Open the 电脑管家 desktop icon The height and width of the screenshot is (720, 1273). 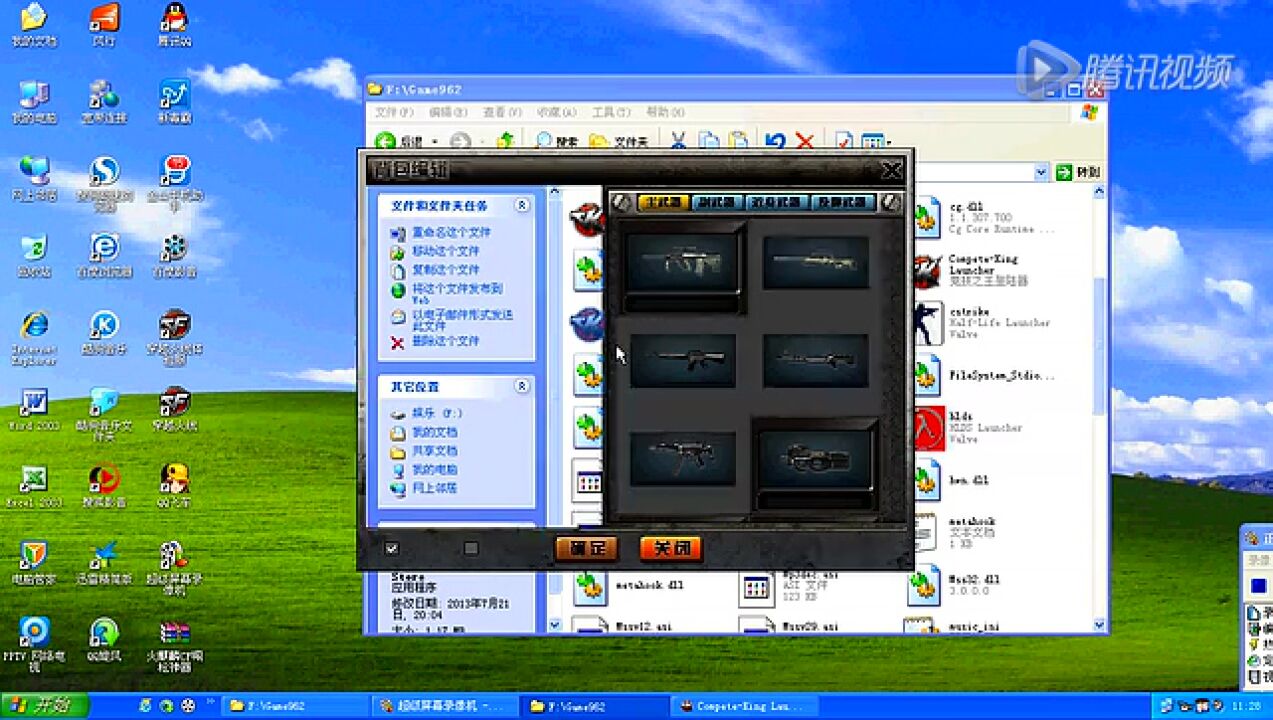pyautogui.click(x=34, y=562)
